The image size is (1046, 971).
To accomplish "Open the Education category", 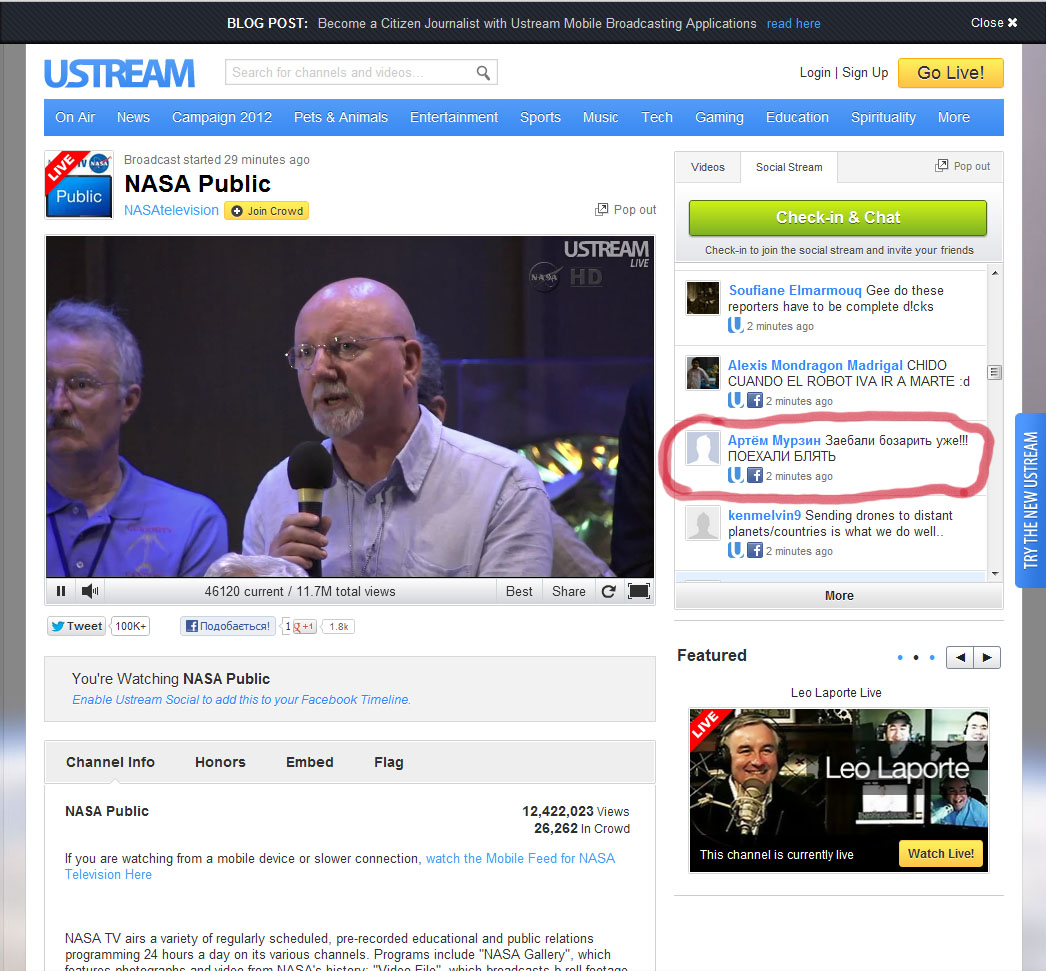I will [797, 117].
